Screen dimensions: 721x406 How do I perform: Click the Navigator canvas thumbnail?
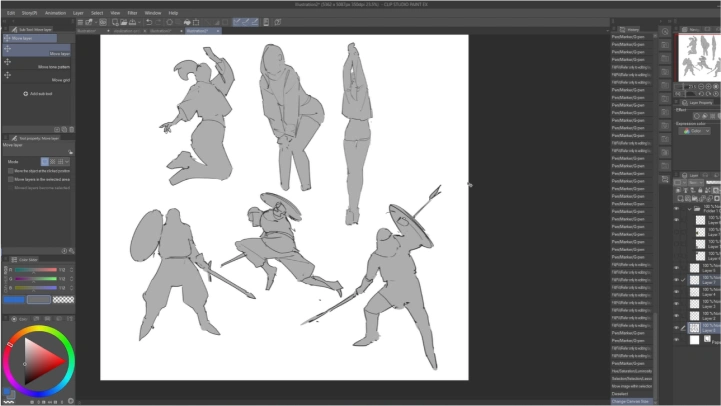[x=699, y=57]
